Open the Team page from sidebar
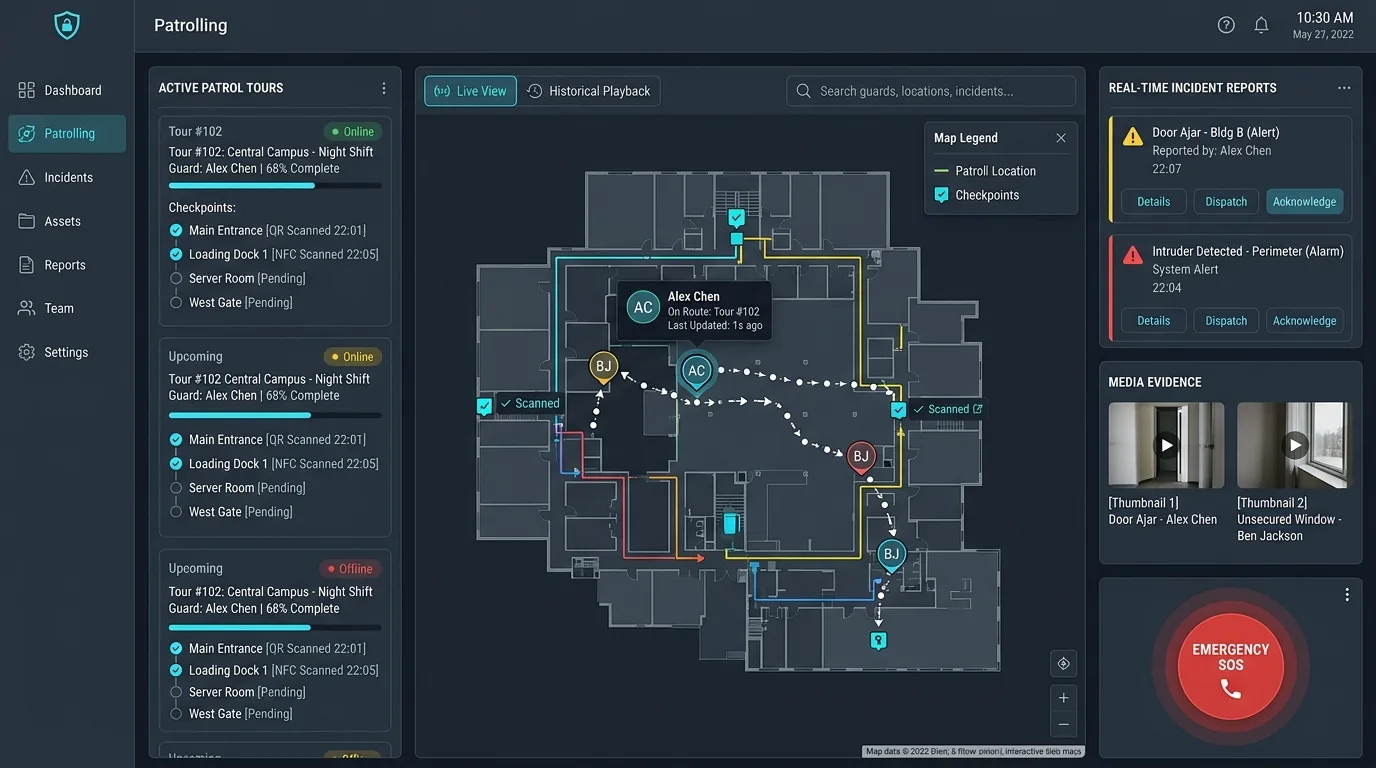This screenshot has height=768, width=1376. [67, 308]
